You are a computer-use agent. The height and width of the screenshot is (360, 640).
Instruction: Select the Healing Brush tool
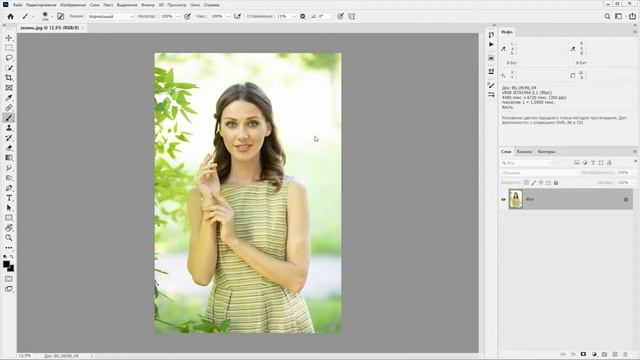click(x=9, y=108)
